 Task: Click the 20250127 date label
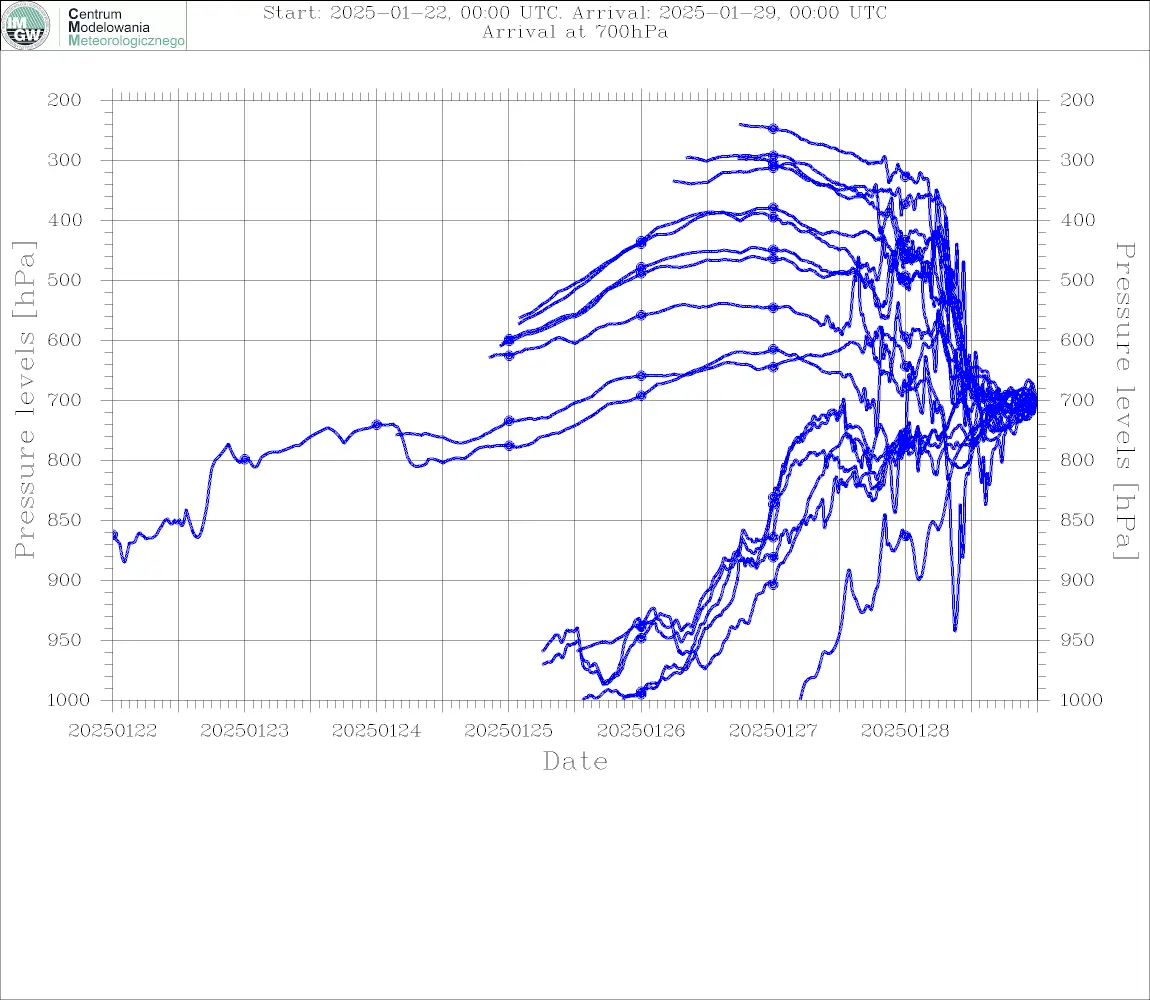click(x=773, y=731)
